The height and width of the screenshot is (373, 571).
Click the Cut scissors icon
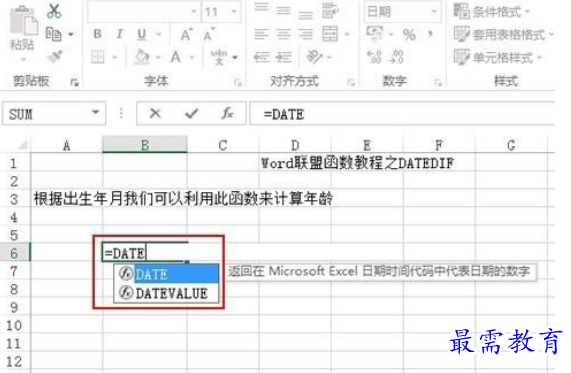54,11
